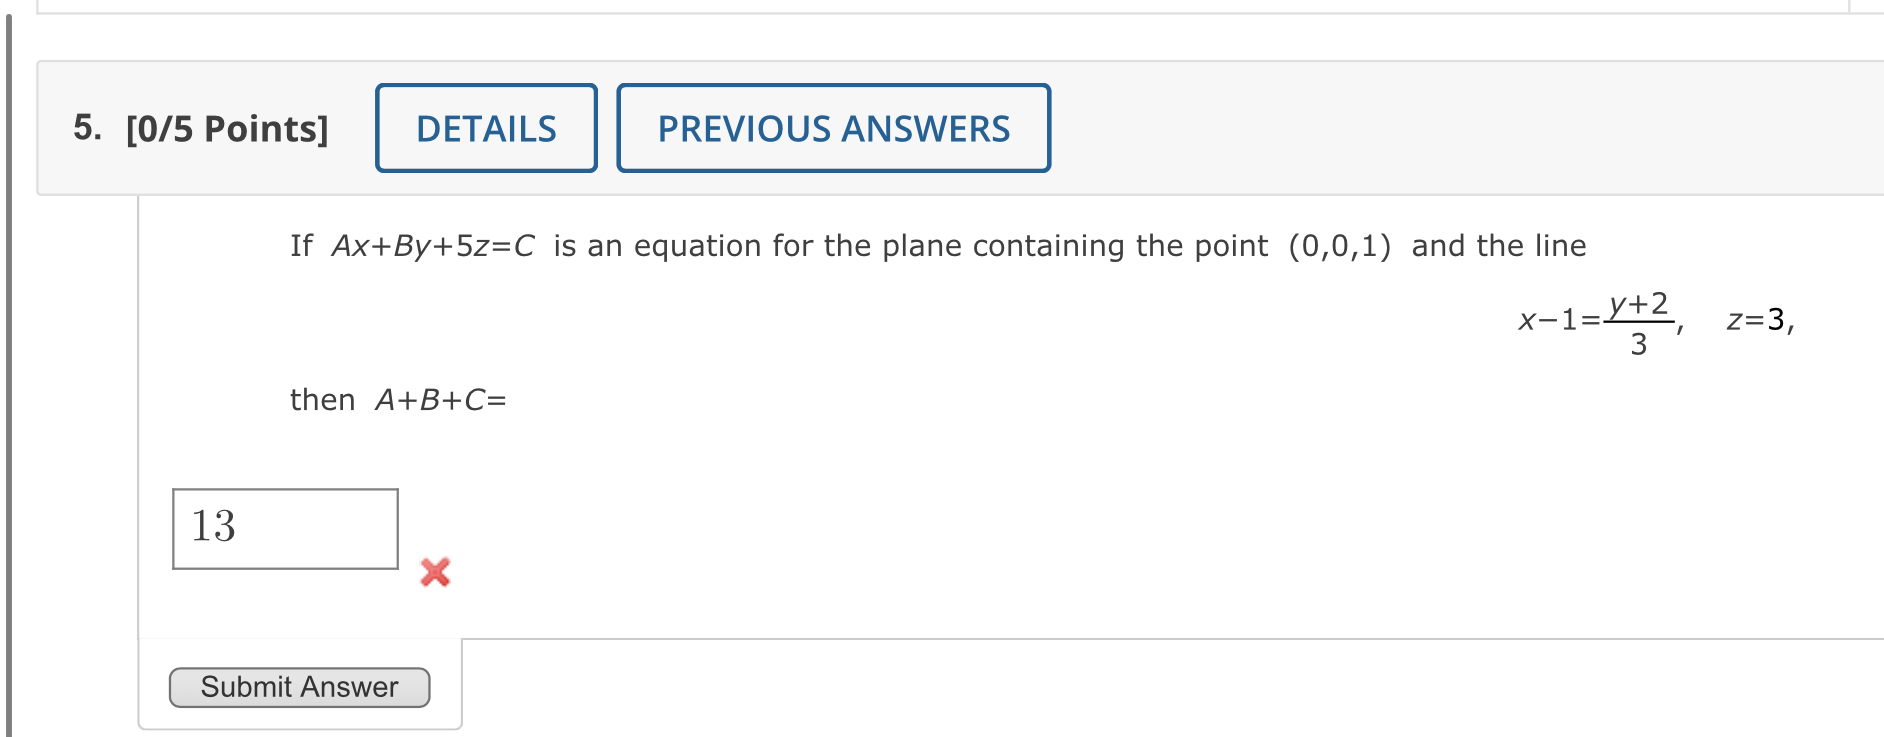This screenshot has width=1884, height=737.
Task: Click the red X incorrect answer icon
Action: [434, 573]
